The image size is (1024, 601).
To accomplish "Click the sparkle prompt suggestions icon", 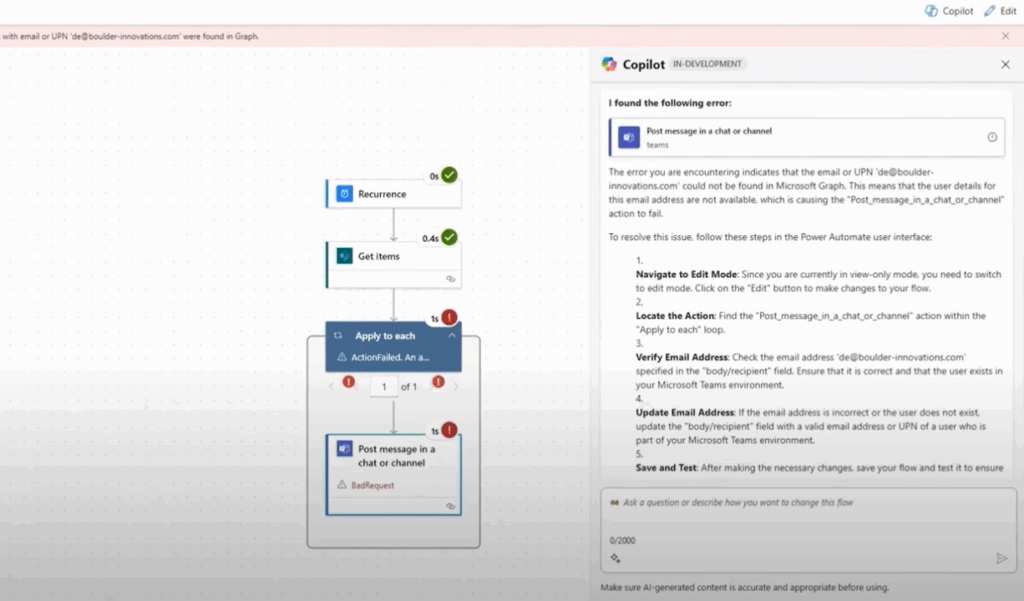I will click(x=615, y=559).
